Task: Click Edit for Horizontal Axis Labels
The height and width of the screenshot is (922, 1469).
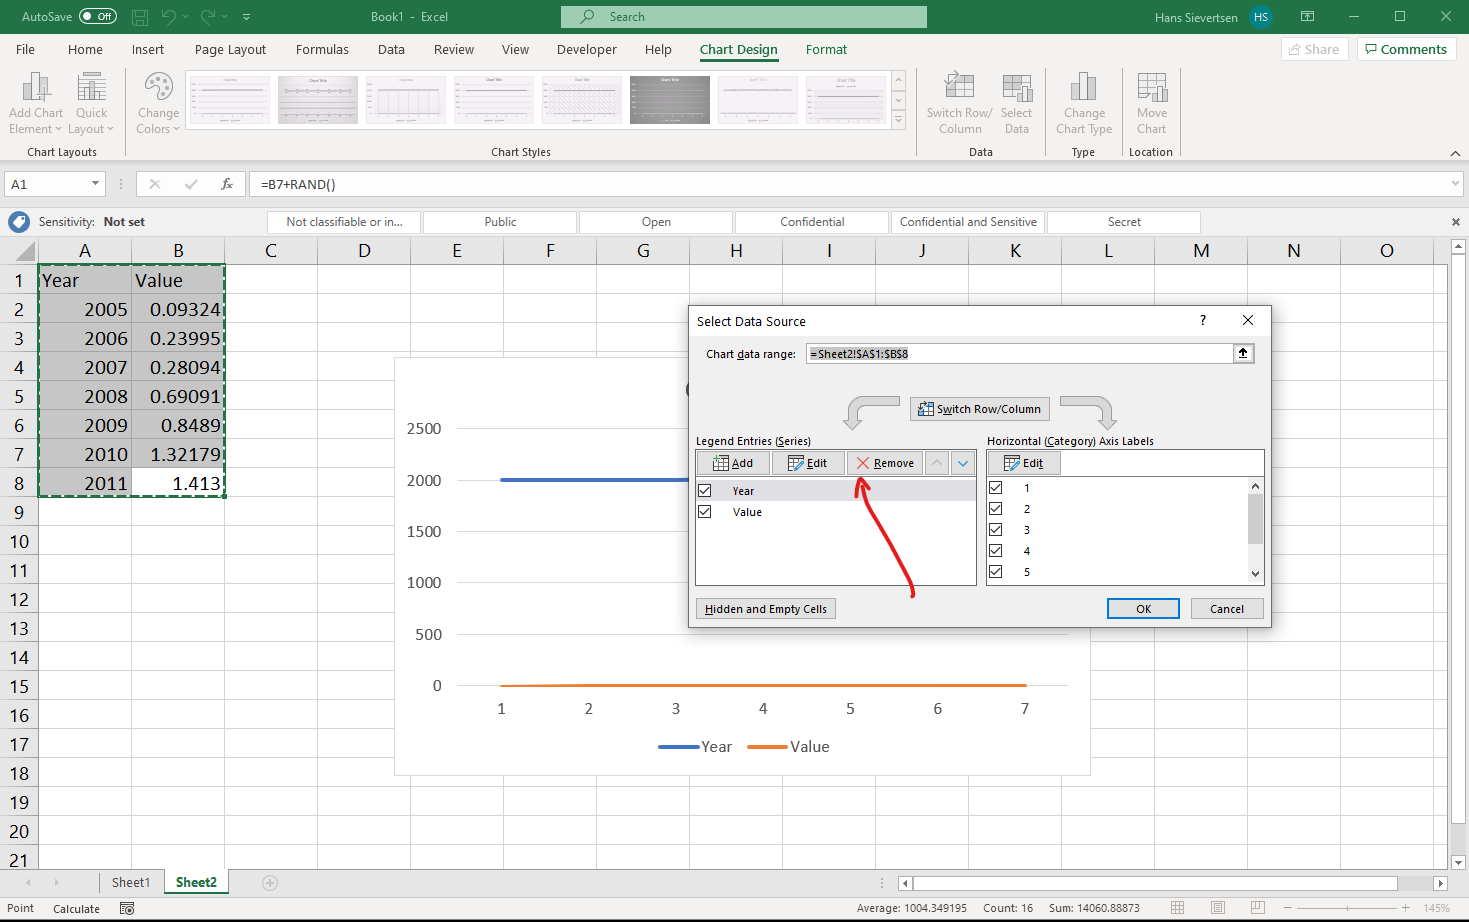Action: (x=1024, y=463)
